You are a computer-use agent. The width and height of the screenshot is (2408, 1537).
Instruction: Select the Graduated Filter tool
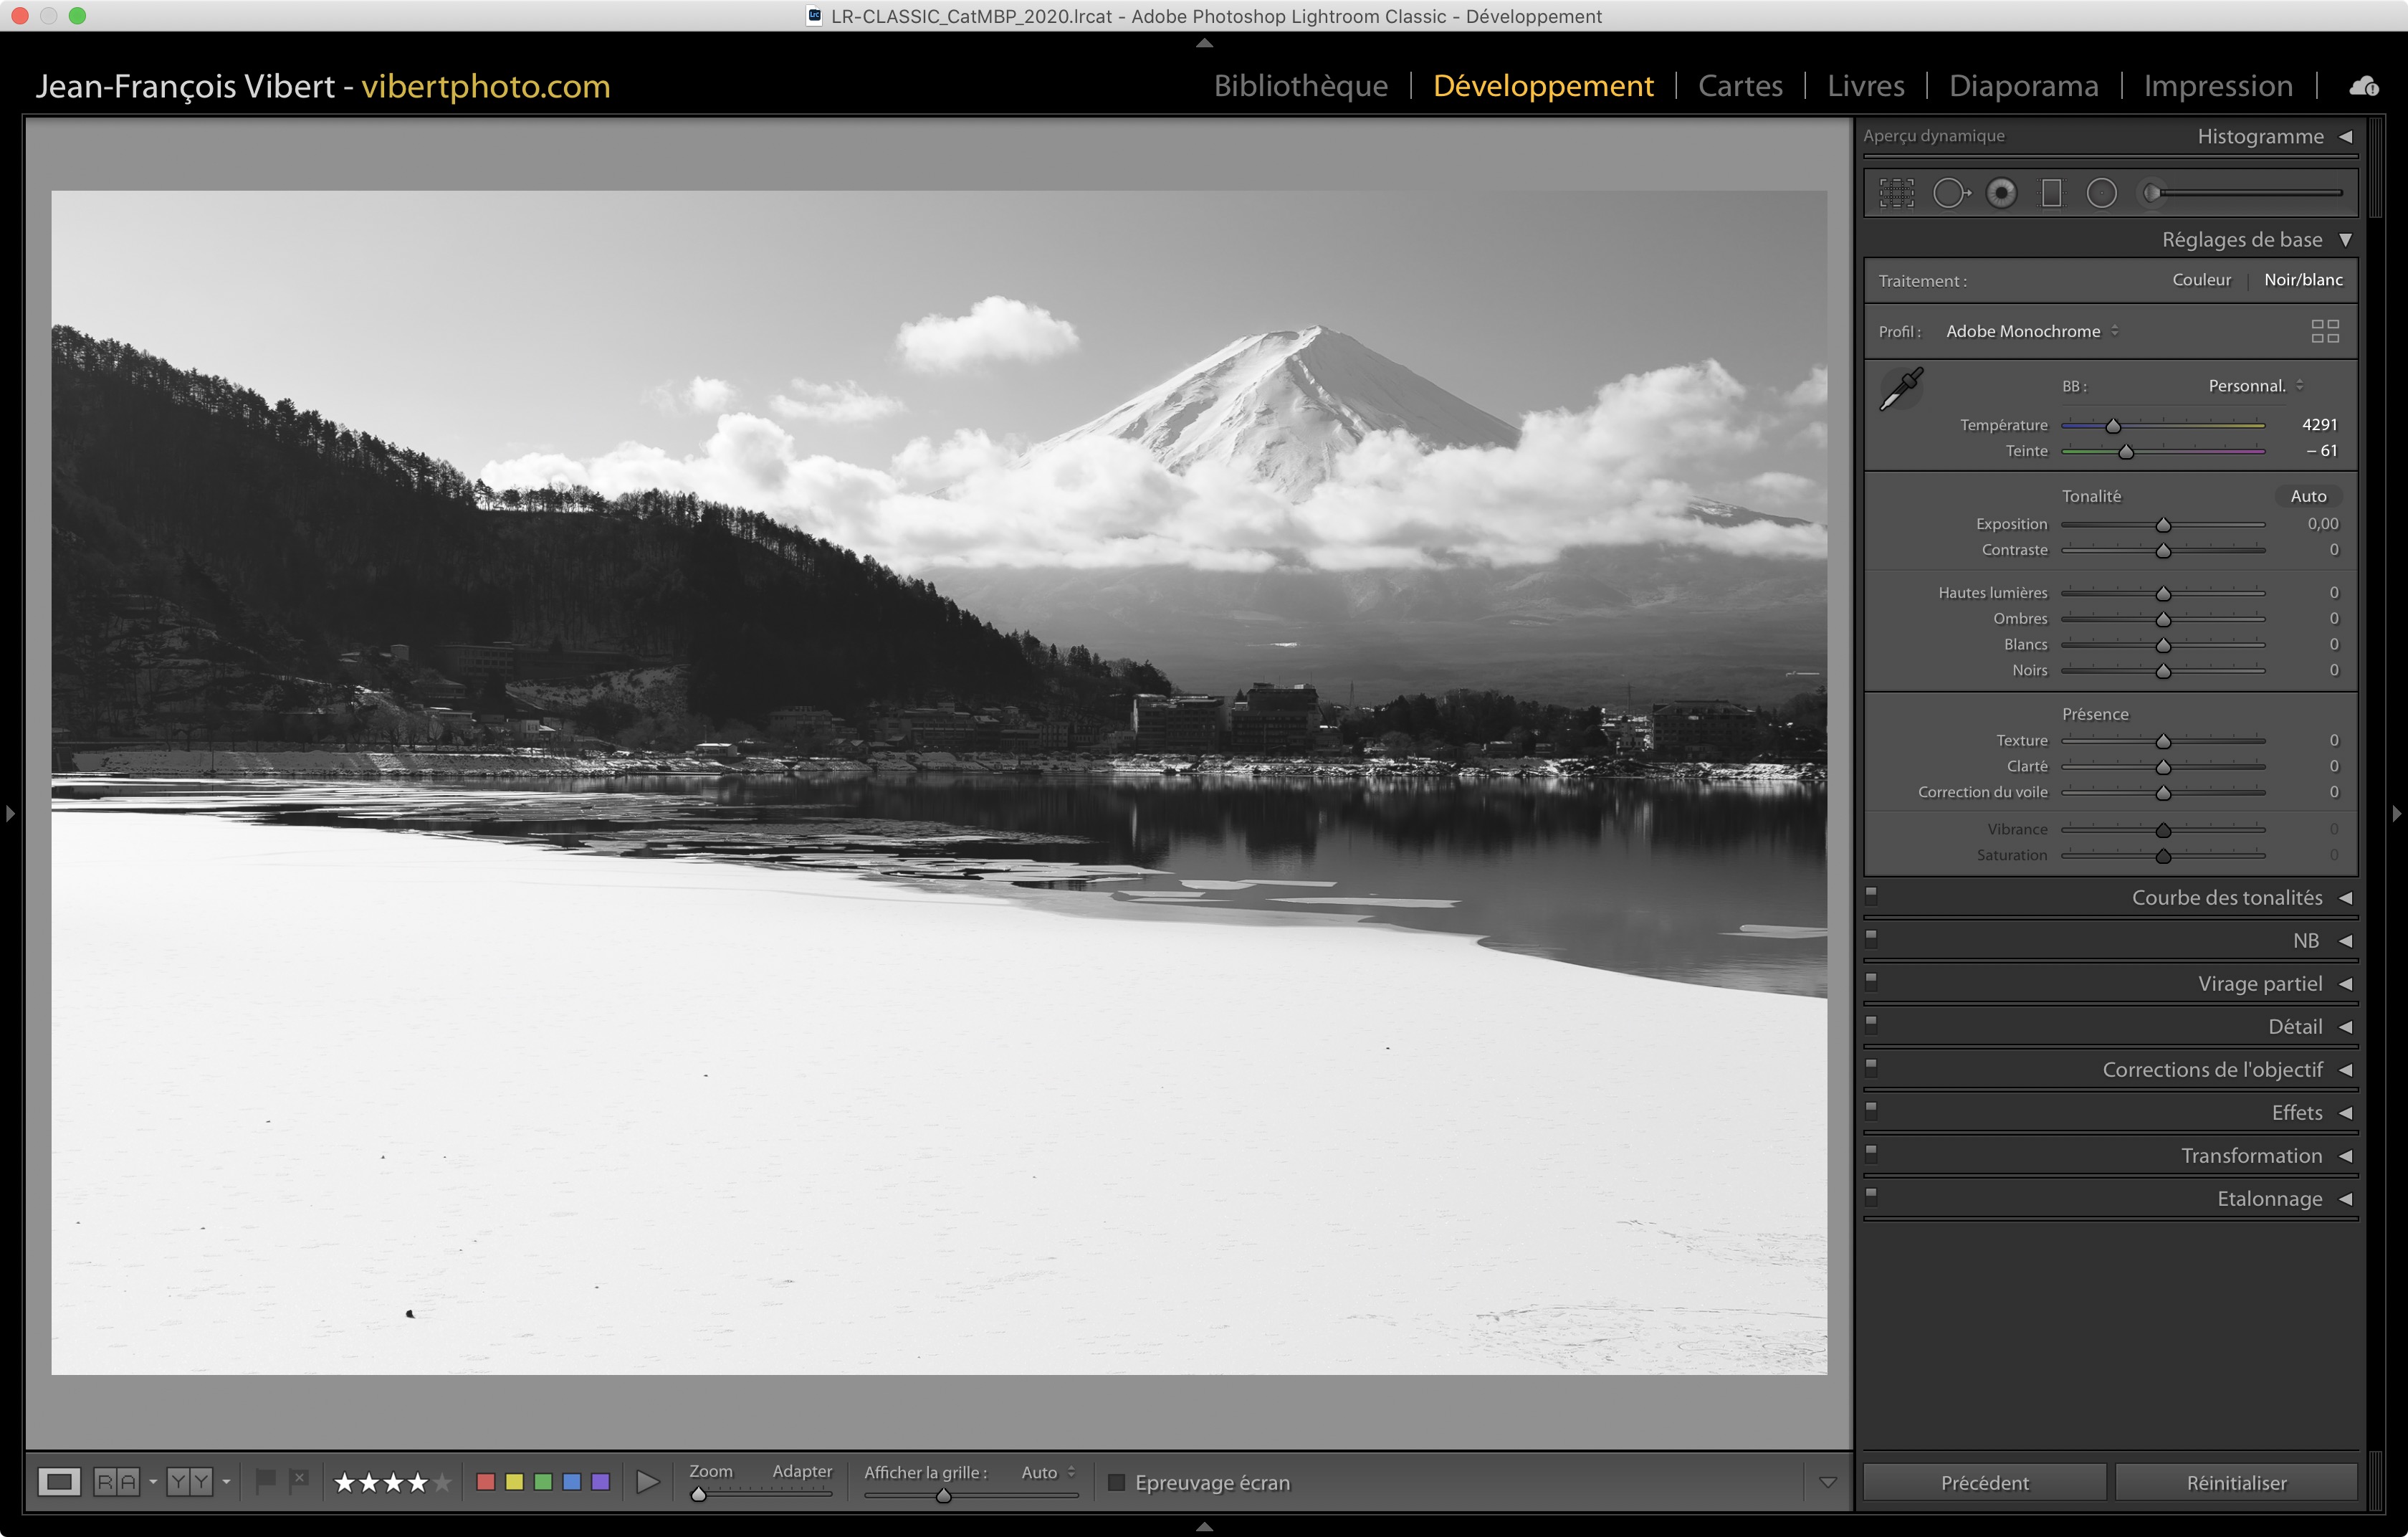(2051, 193)
